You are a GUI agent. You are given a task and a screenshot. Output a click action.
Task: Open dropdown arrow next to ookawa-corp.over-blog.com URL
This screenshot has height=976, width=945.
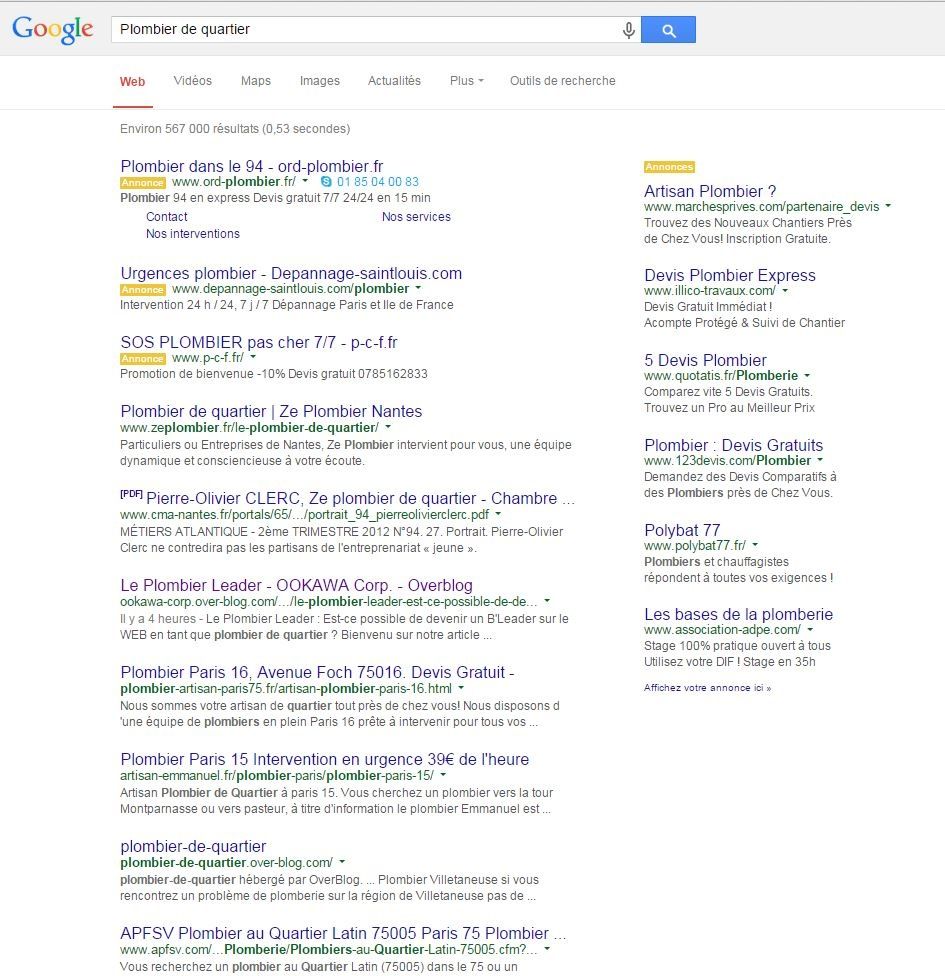(547, 601)
